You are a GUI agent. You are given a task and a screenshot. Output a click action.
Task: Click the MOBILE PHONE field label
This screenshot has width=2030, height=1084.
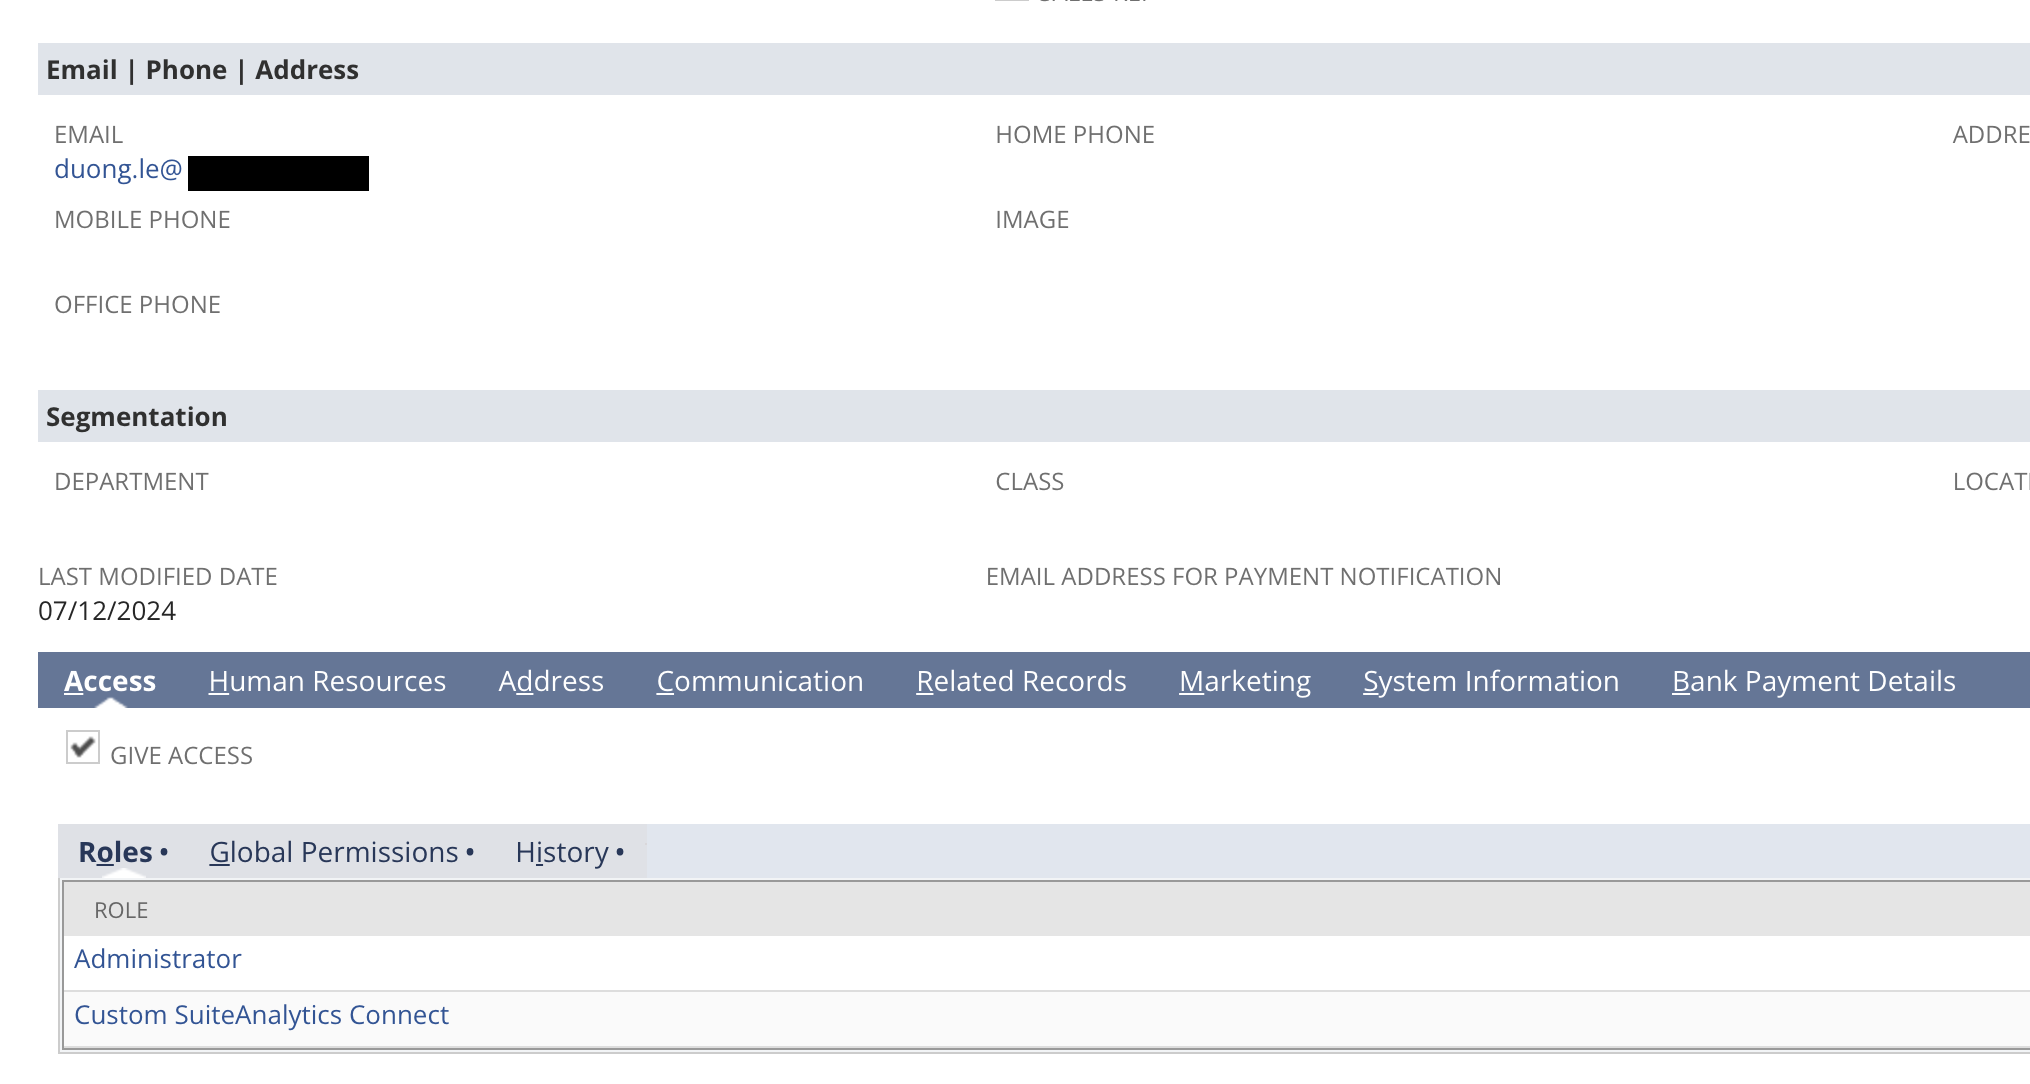pos(142,220)
